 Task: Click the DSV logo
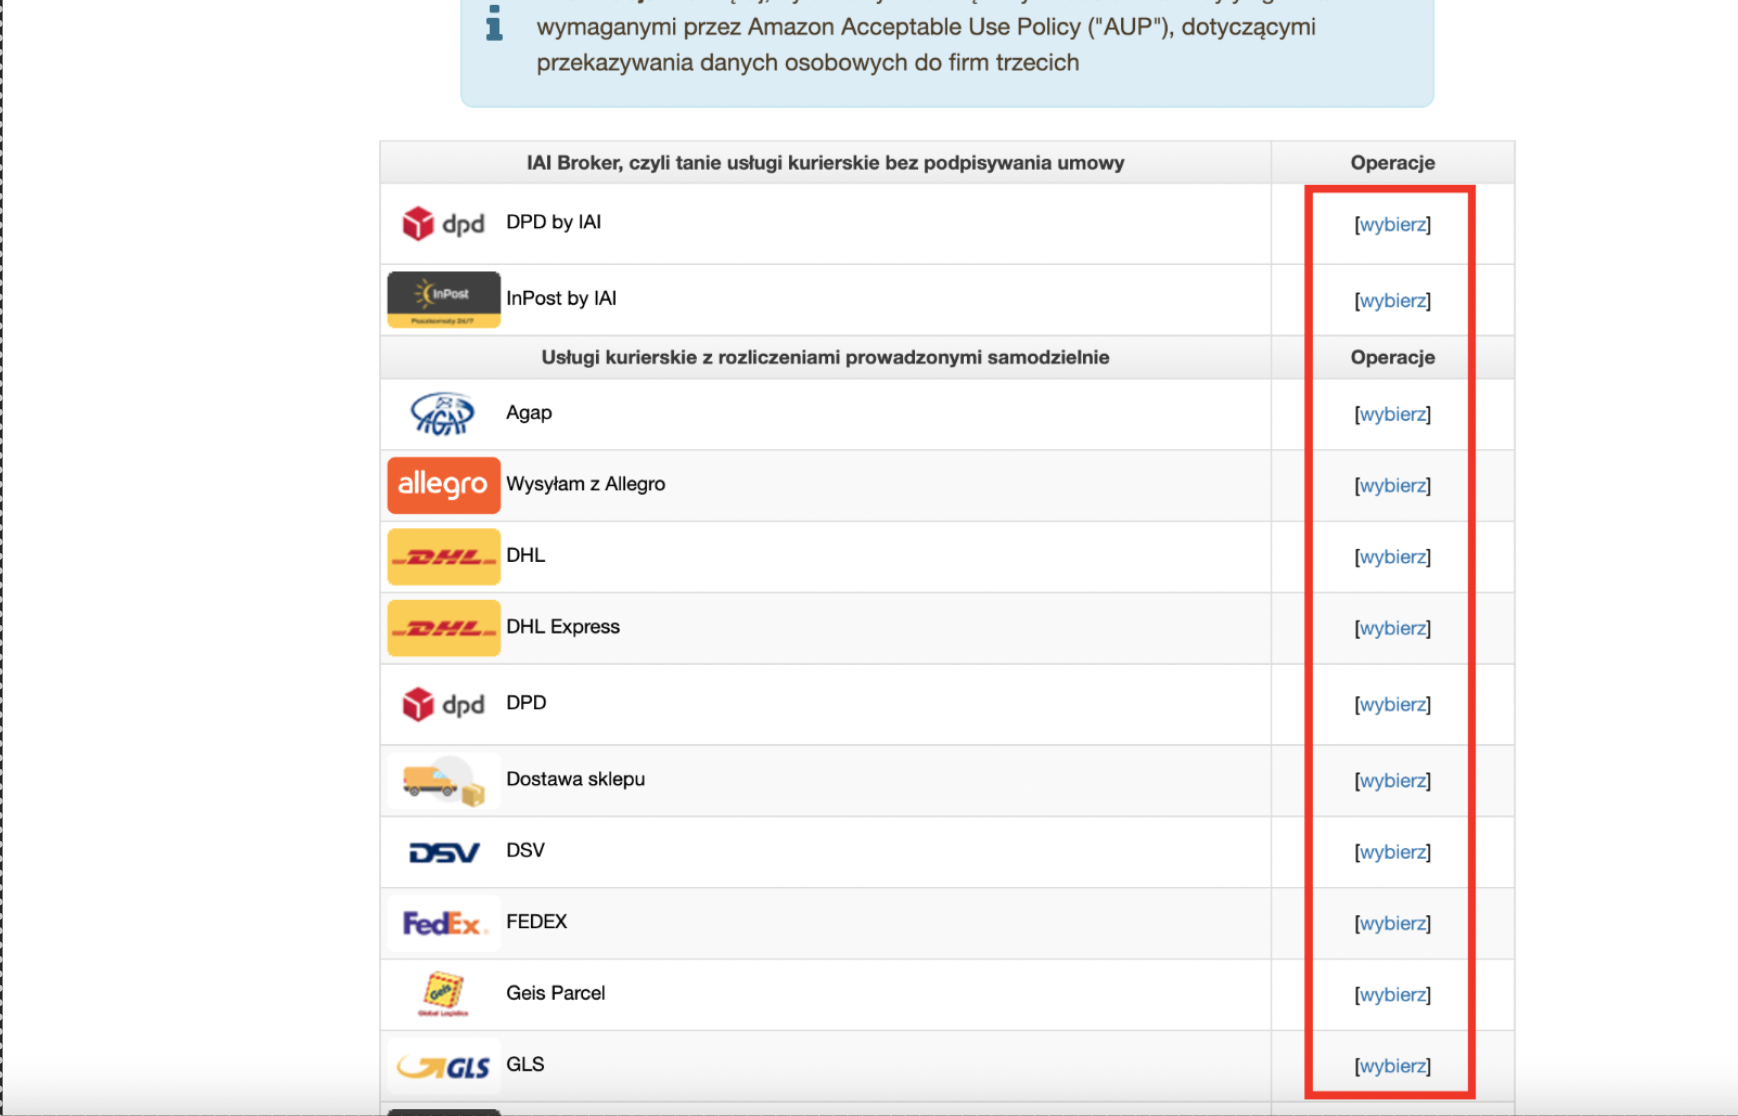[x=444, y=852]
